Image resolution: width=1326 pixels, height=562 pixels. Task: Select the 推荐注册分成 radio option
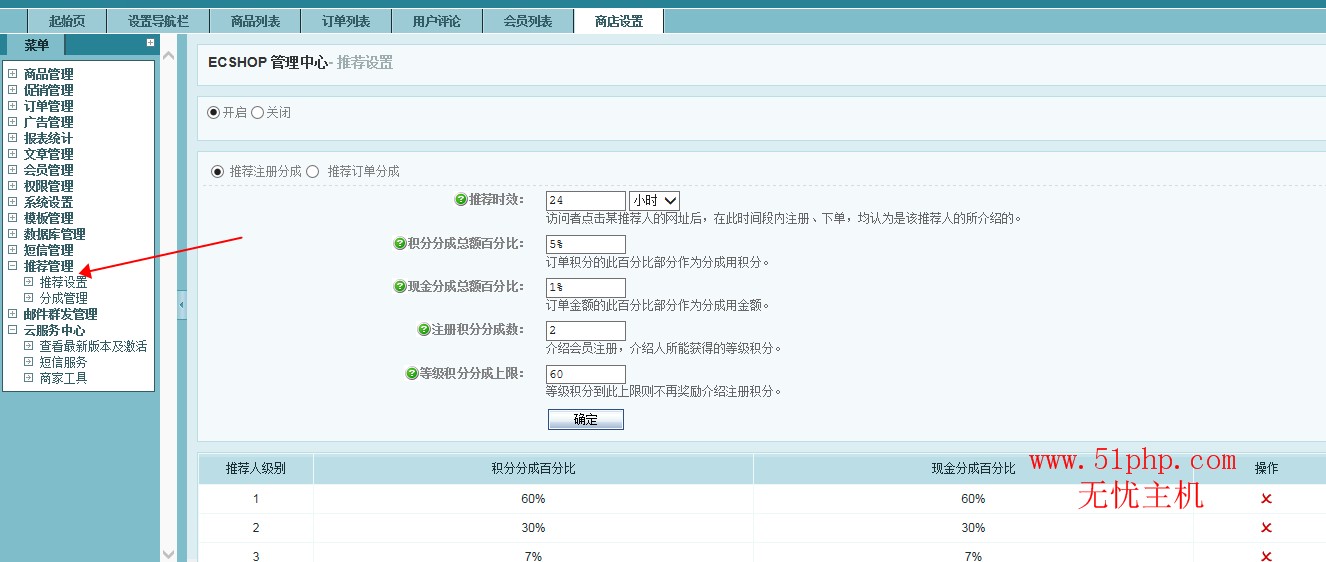(217, 172)
